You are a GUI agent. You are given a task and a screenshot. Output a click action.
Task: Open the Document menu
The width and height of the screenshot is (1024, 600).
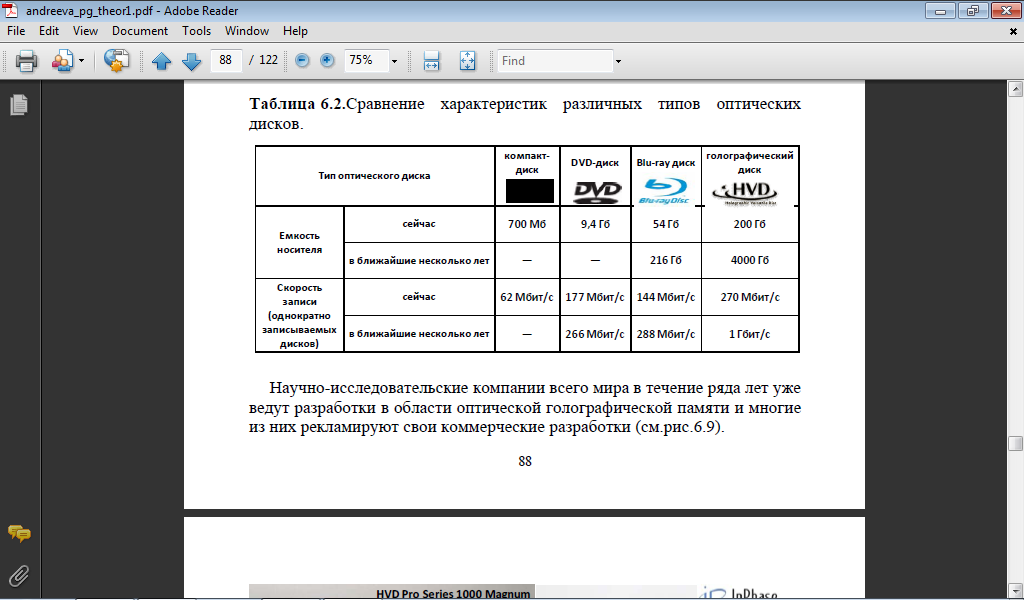(x=140, y=31)
